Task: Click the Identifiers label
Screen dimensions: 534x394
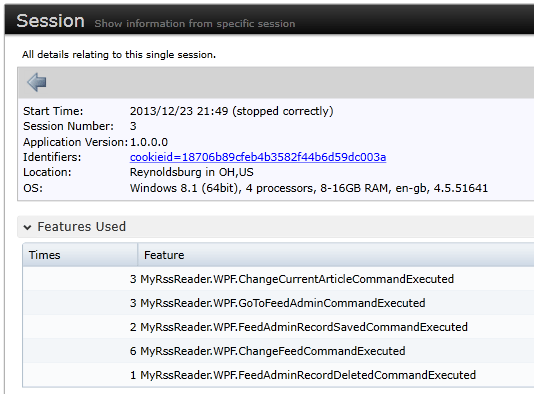Action: coord(52,157)
